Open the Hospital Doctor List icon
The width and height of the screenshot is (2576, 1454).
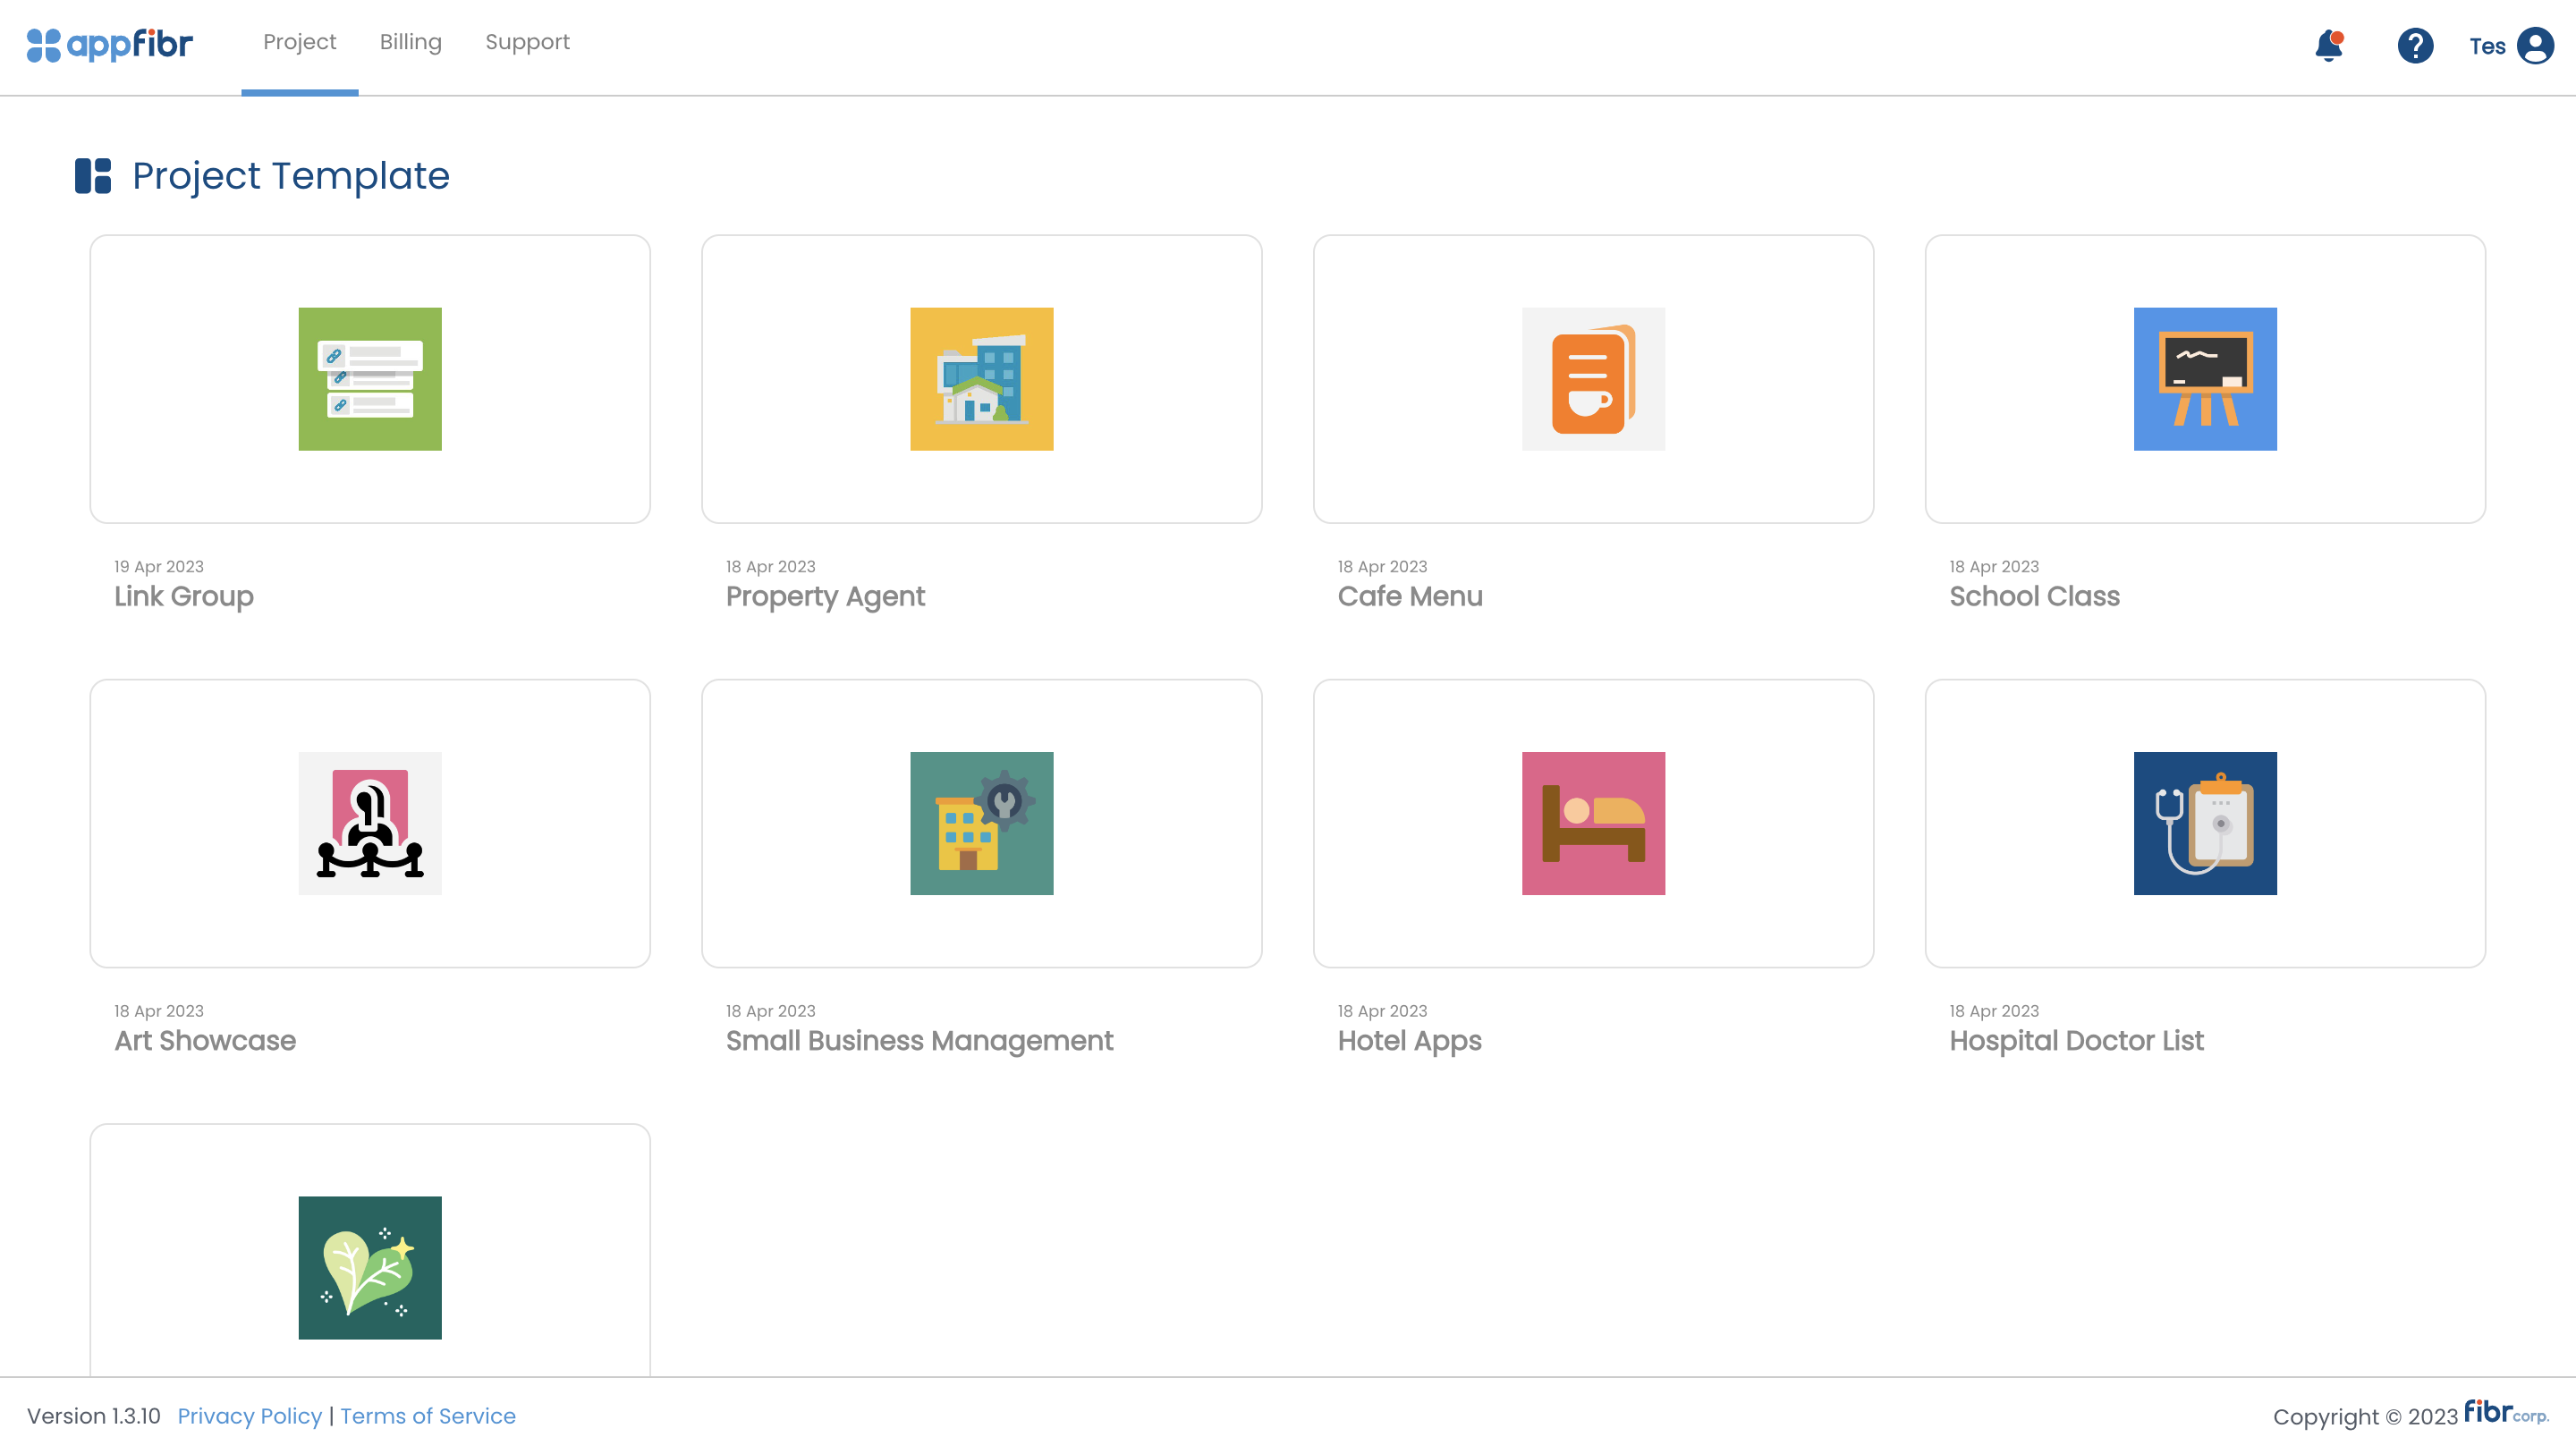point(2204,823)
